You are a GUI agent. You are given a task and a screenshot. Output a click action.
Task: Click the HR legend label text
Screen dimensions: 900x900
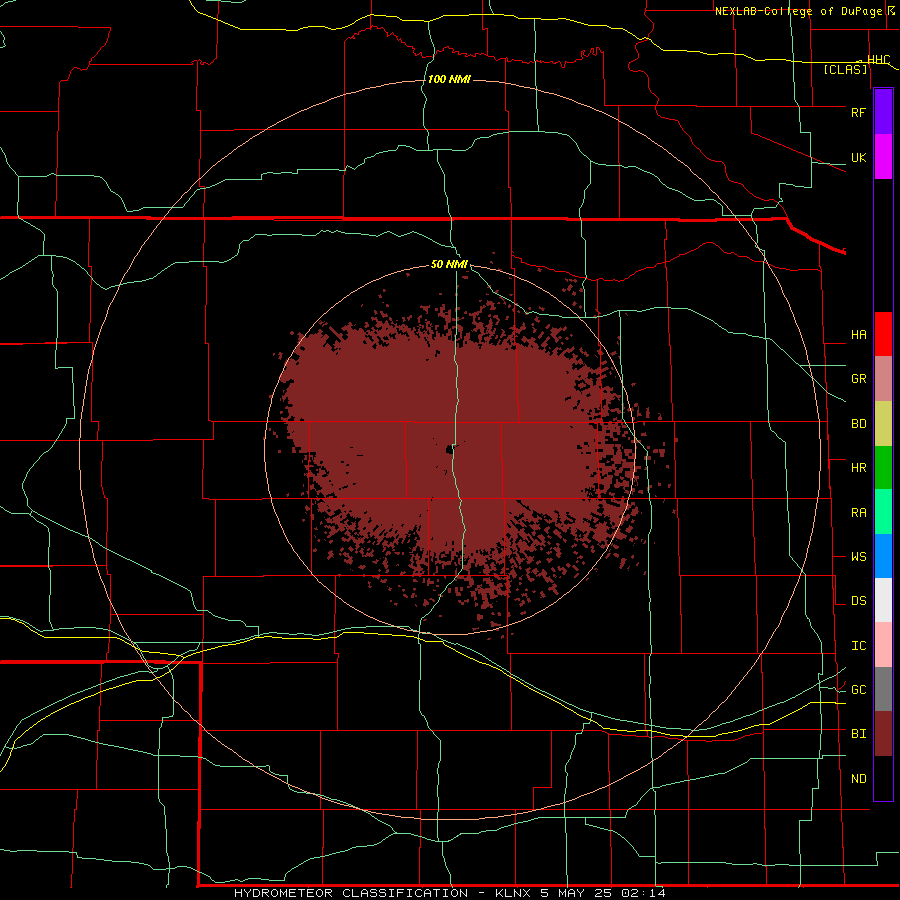(858, 468)
